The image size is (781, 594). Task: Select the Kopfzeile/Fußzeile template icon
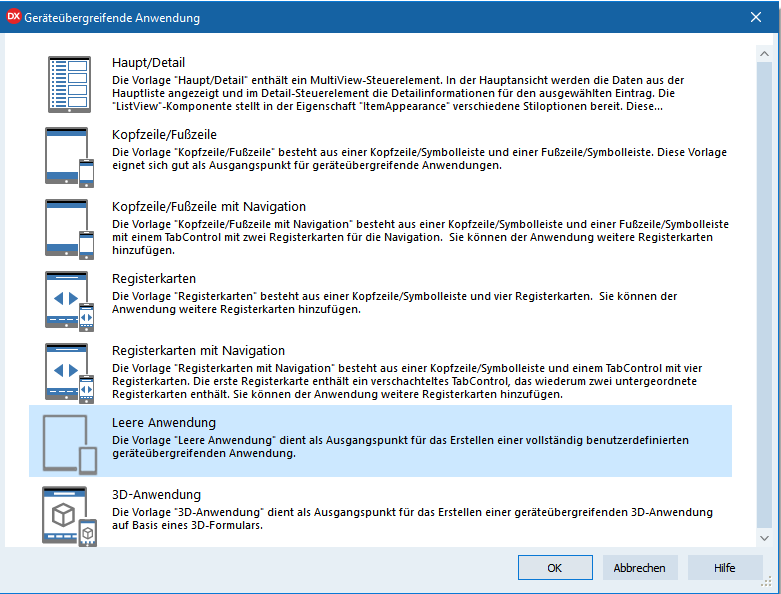point(69,156)
